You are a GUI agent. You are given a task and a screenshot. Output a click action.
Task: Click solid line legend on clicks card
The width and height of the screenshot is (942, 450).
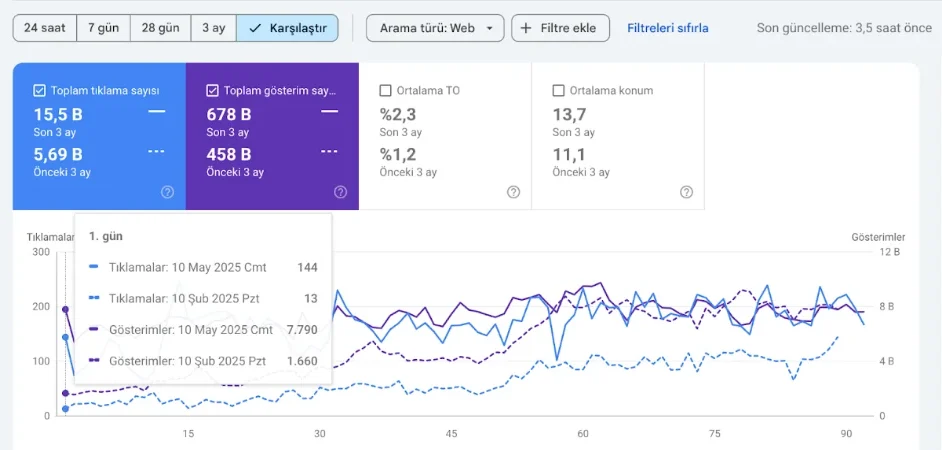coord(156,111)
